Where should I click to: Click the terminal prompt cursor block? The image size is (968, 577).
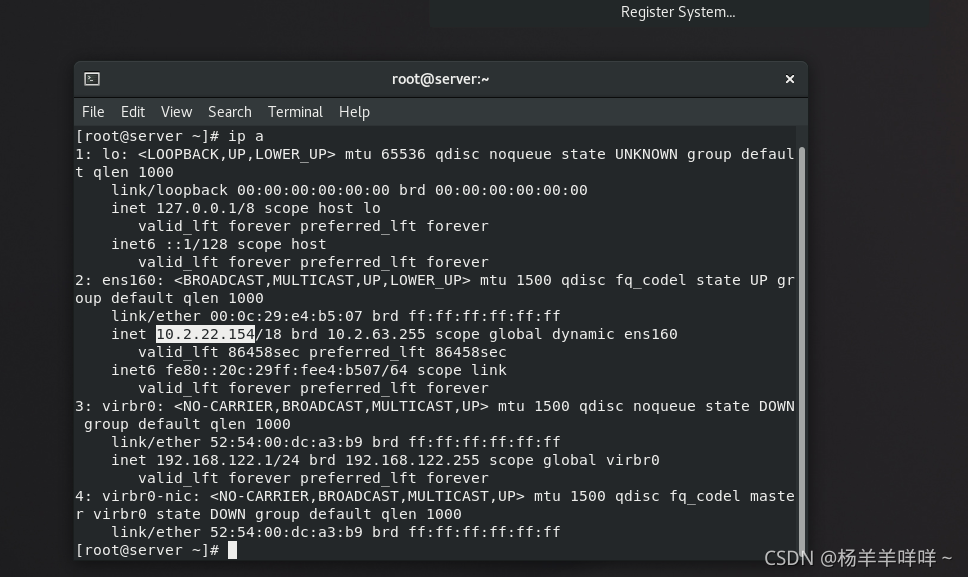(232, 550)
